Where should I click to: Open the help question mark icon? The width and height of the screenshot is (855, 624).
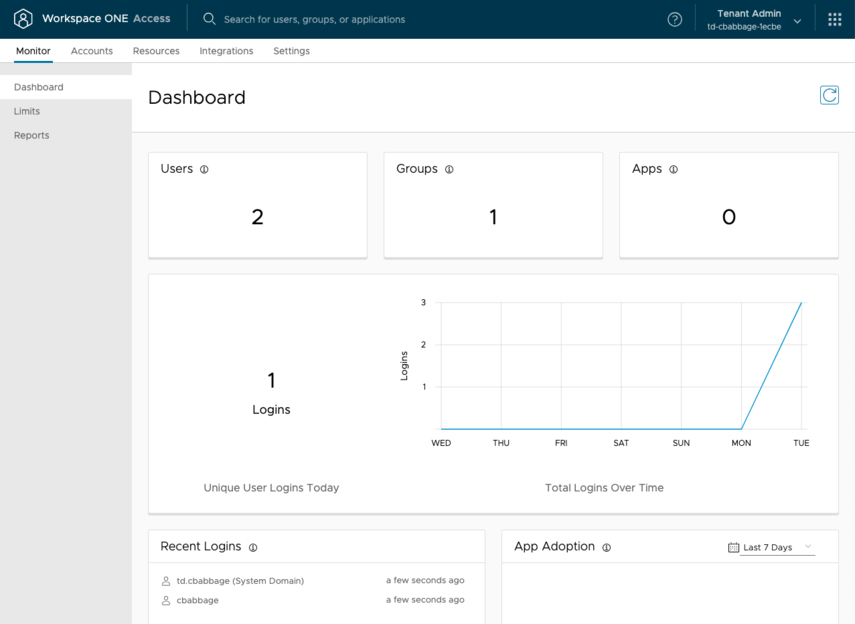675,20
